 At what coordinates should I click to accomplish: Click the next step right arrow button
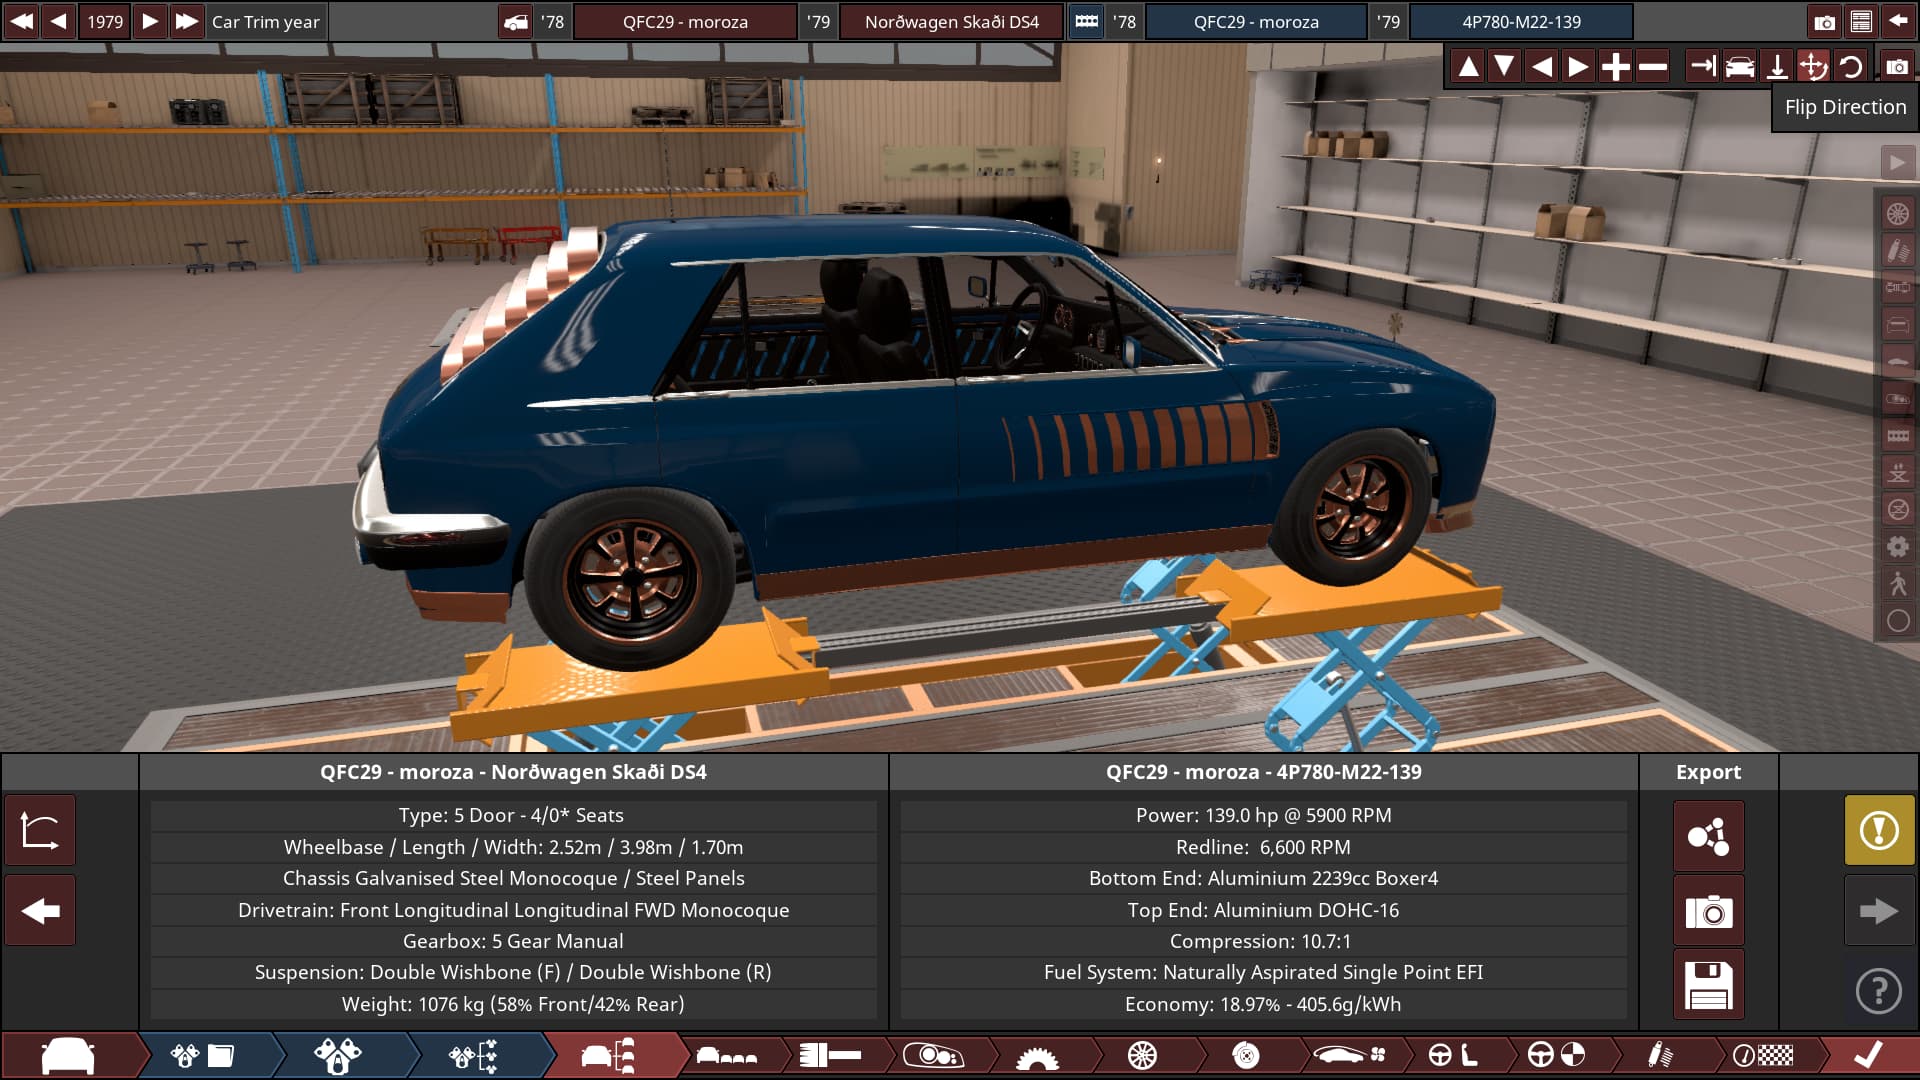tap(1879, 911)
